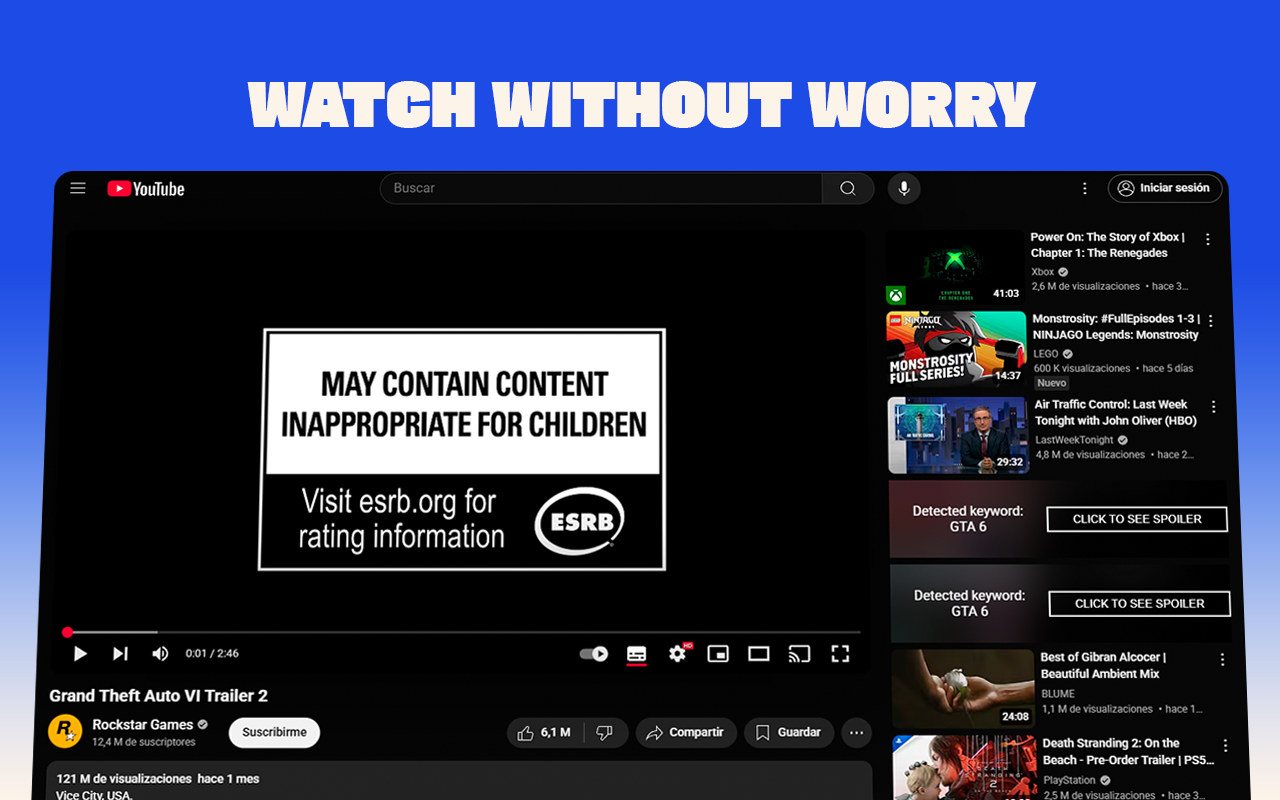Visit LastWeekTonight channel name
Screen dimensions: 1280x800
[x=1074, y=440]
